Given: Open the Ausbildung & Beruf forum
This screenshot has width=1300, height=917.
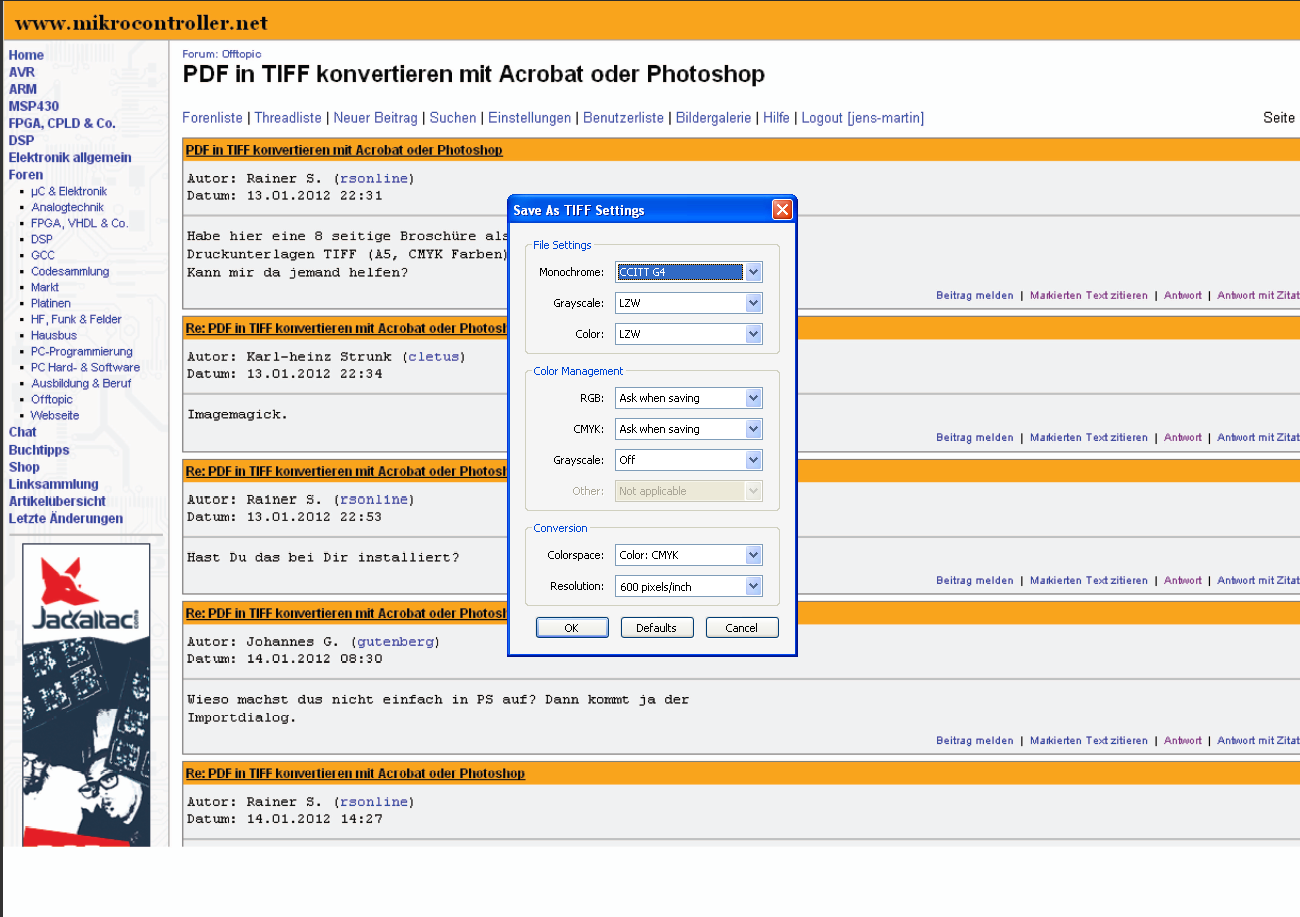Looking at the screenshot, I should (x=81, y=383).
